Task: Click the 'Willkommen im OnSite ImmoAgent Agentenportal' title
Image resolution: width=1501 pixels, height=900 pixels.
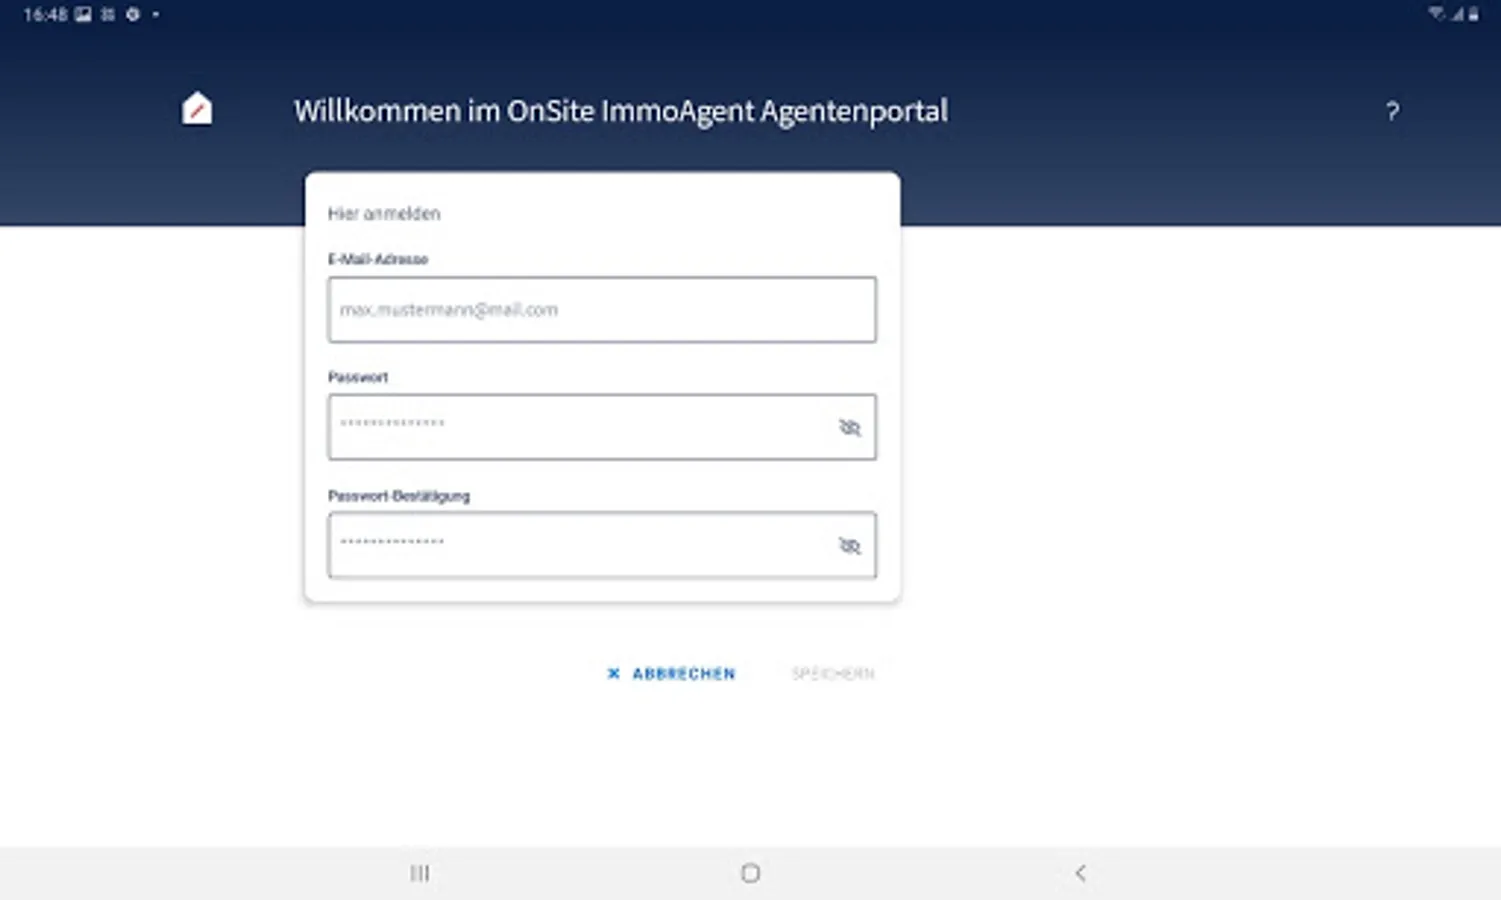Action: click(621, 111)
